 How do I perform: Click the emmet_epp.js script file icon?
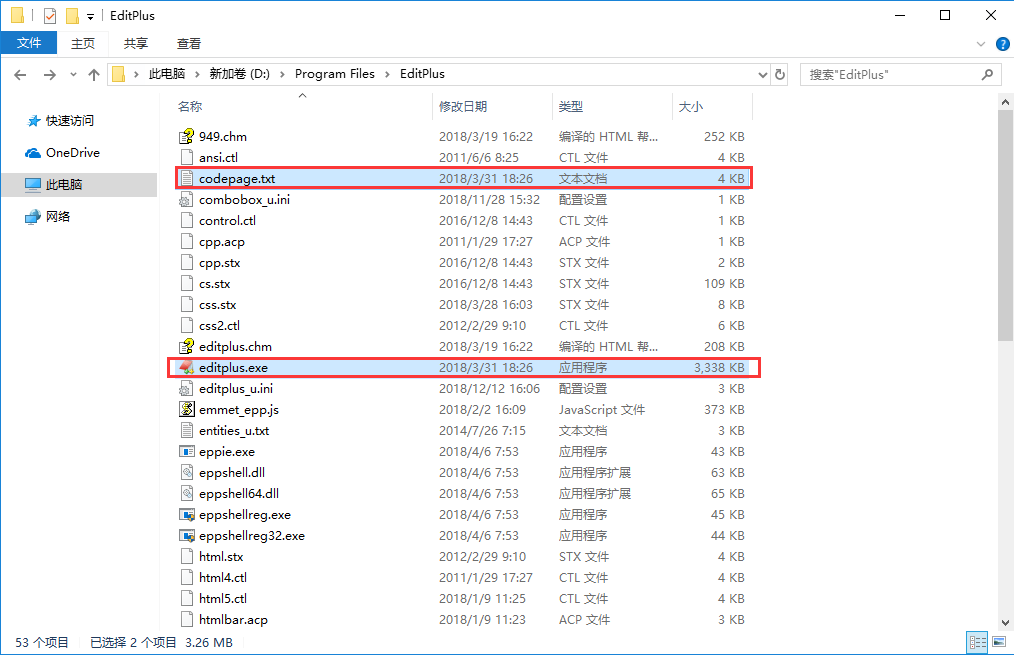[x=186, y=409]
